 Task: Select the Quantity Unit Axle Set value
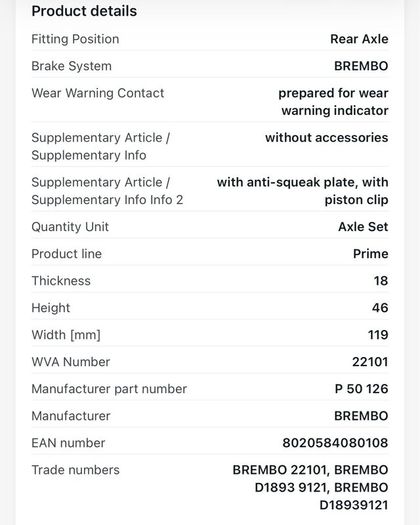point(363,227)
